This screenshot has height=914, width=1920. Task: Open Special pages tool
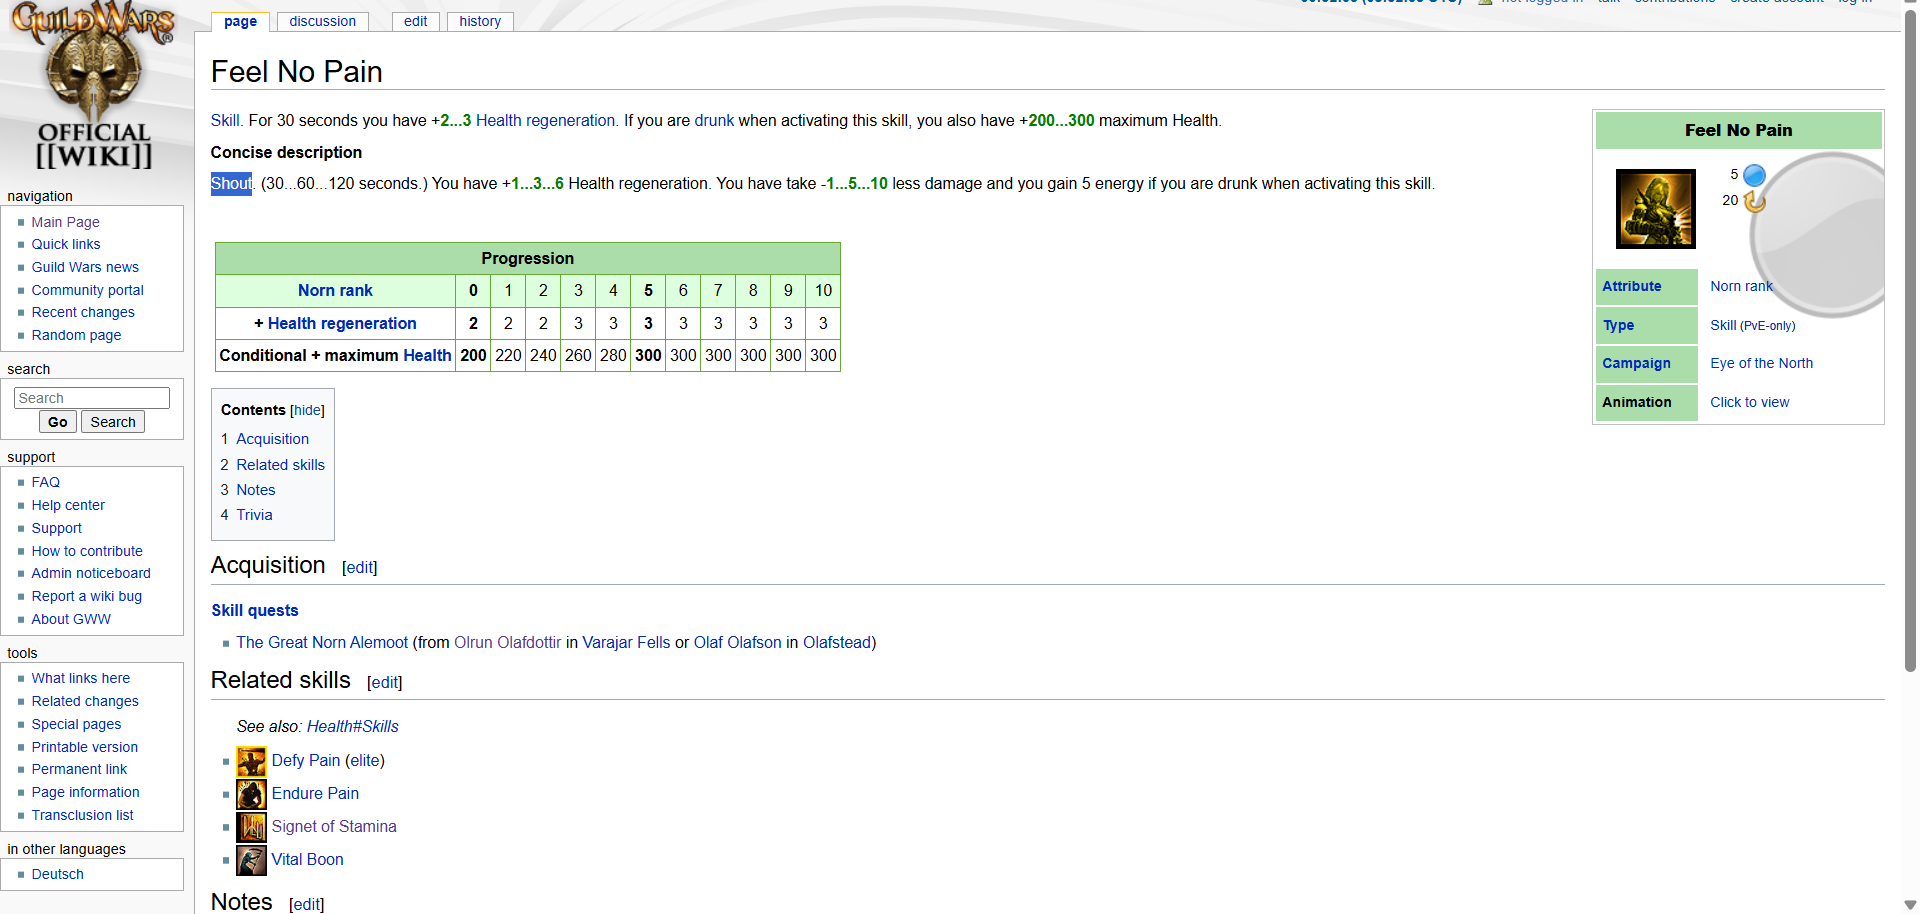pos(76,724)
